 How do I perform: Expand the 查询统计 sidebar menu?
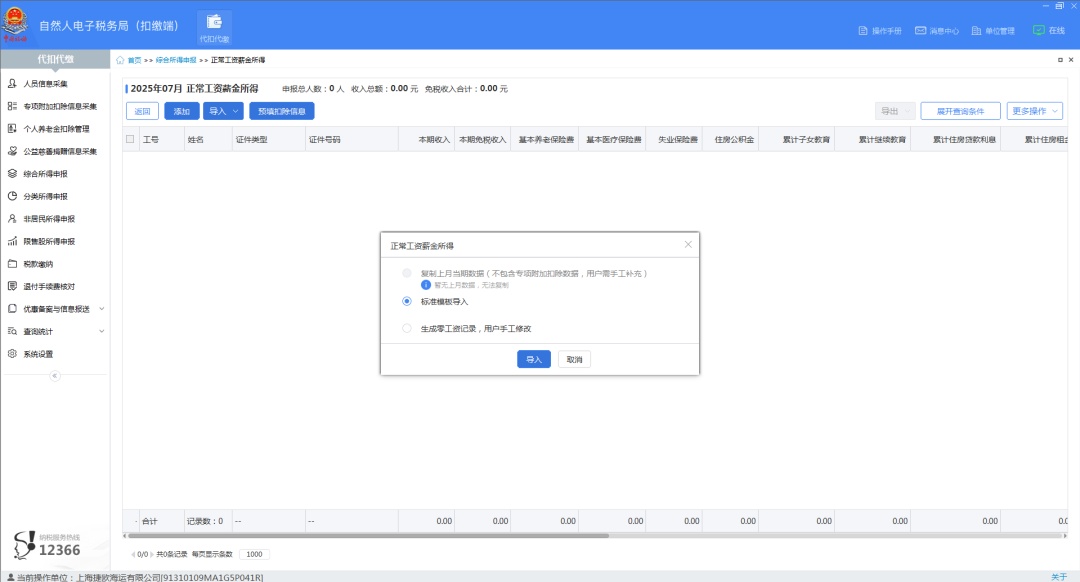tap(101, 331)
